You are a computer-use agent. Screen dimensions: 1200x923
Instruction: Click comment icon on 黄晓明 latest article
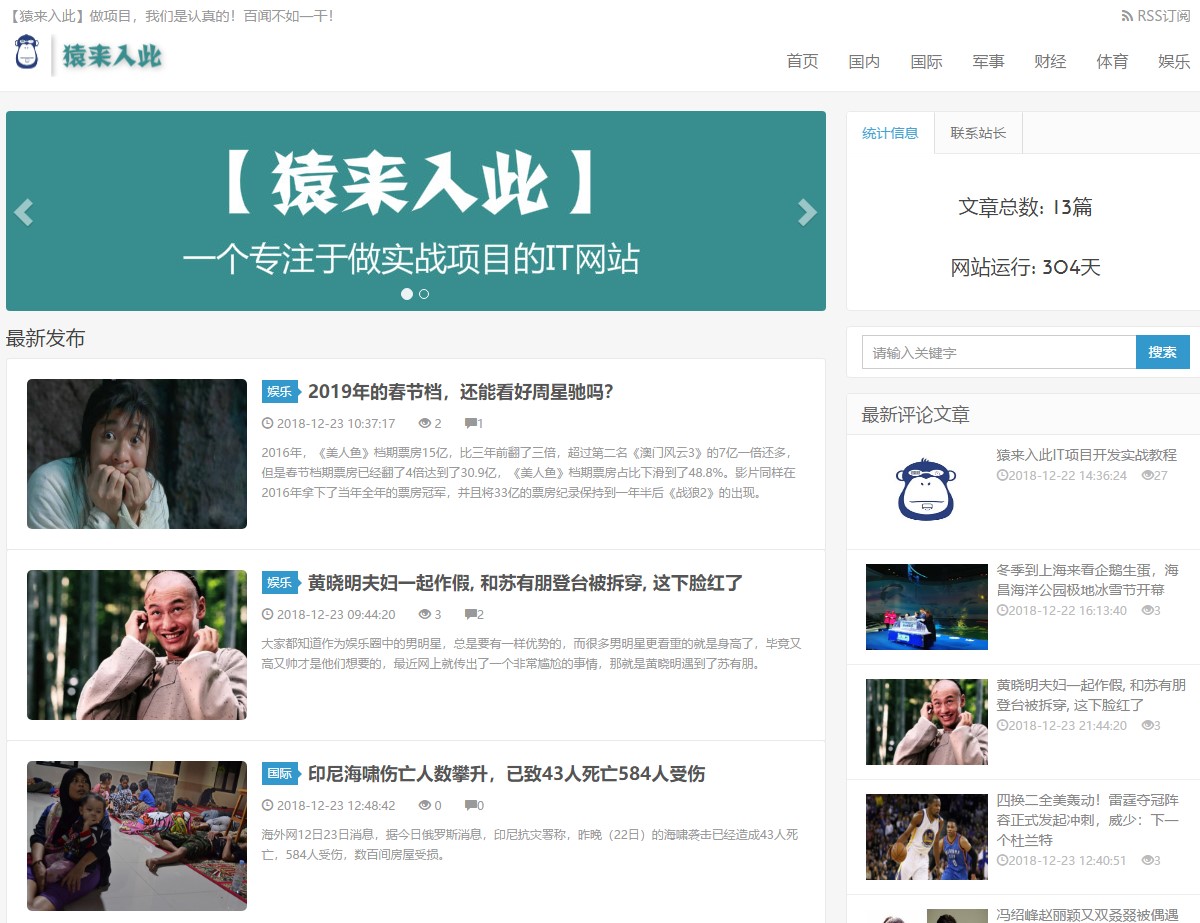click(x=470, y=614)
